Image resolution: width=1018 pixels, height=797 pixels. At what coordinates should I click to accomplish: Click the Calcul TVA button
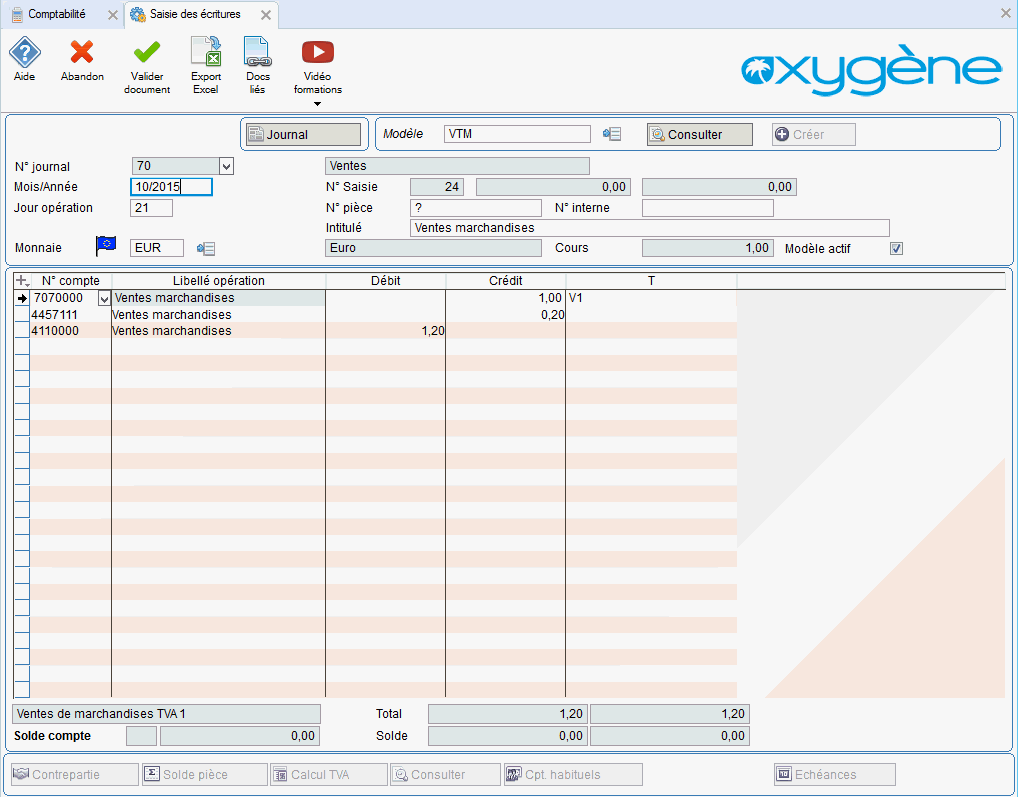pos(329,774)
